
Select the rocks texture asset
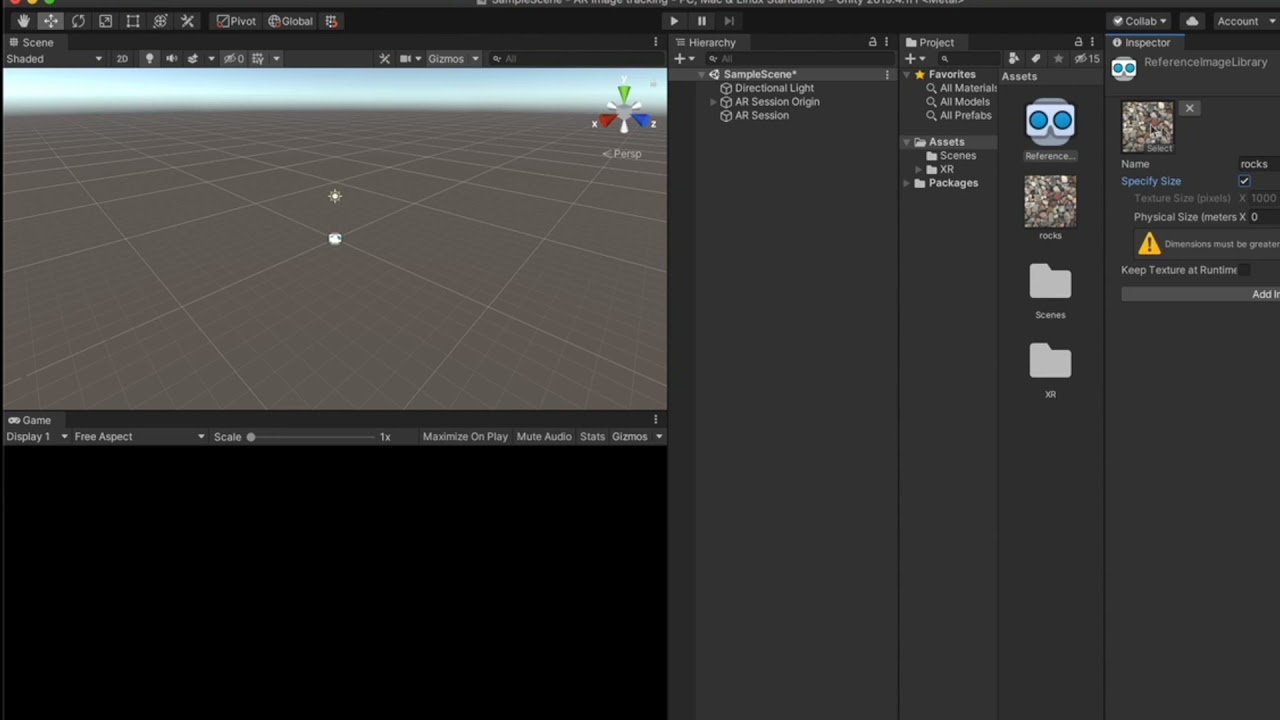[1050, 208]
